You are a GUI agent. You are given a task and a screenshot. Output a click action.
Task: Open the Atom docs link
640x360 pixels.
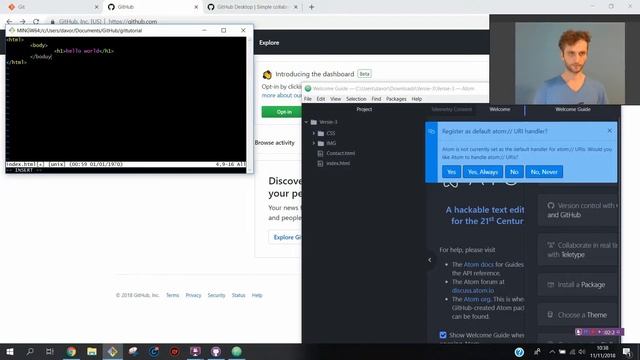coord(479,264)
